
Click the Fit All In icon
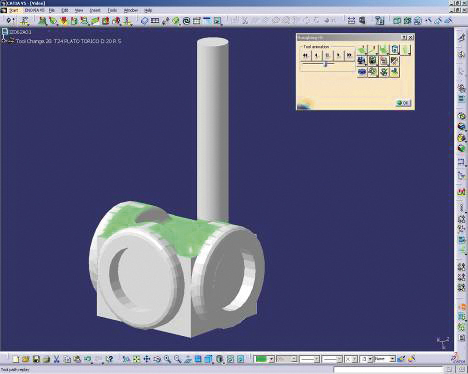136,359
